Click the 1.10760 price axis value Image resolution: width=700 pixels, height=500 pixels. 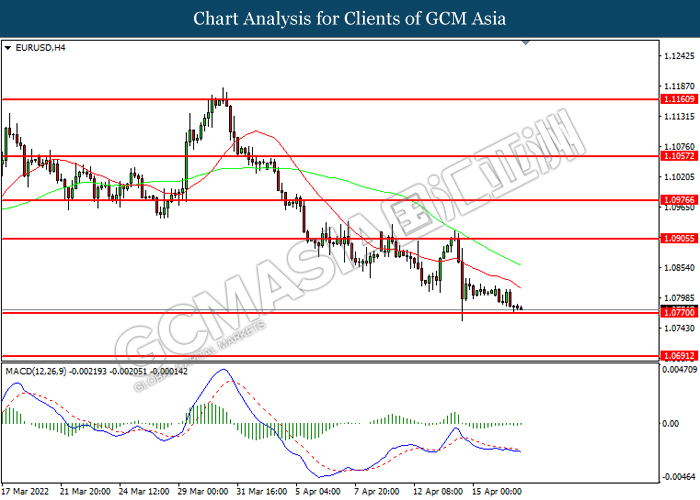(679, 146)
